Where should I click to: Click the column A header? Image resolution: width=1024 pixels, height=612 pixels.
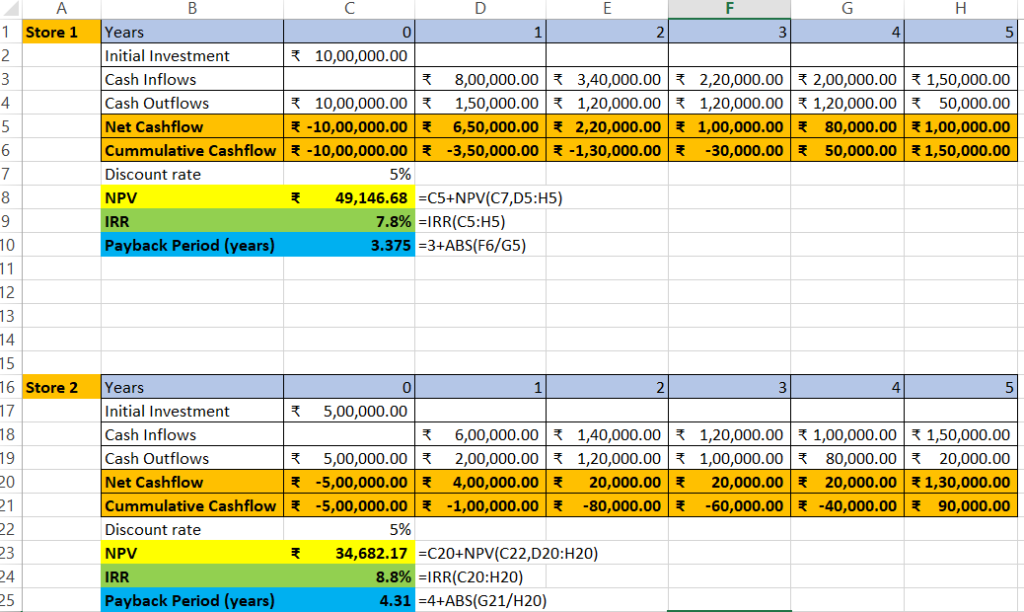pos(61,9)
